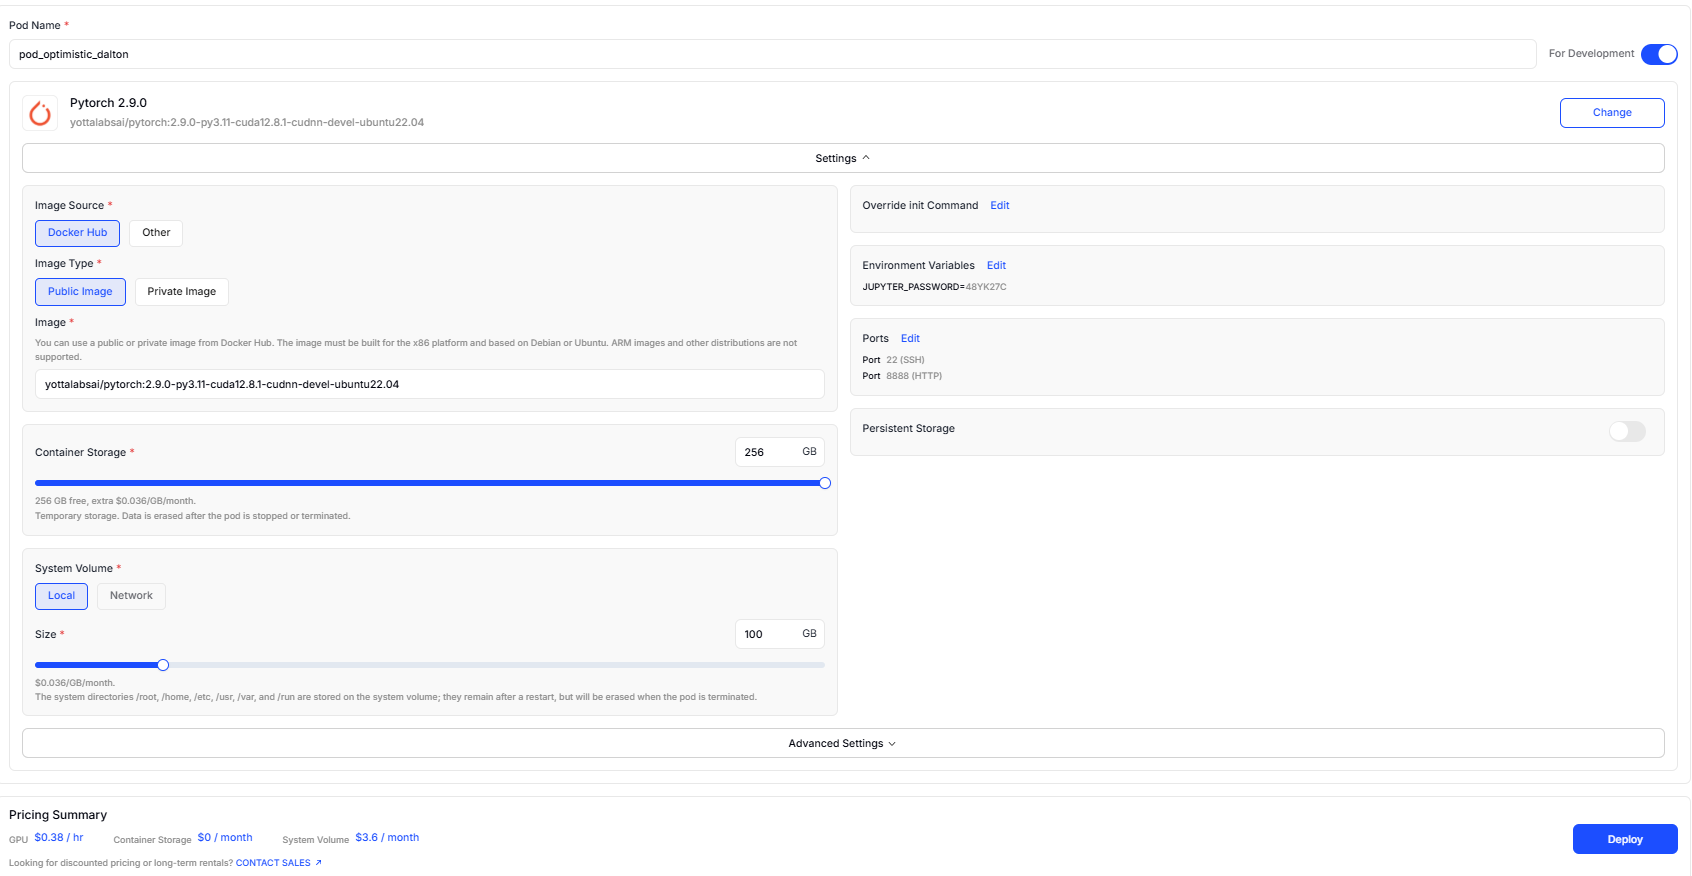Collapse the Settings section

click(842, 158)
